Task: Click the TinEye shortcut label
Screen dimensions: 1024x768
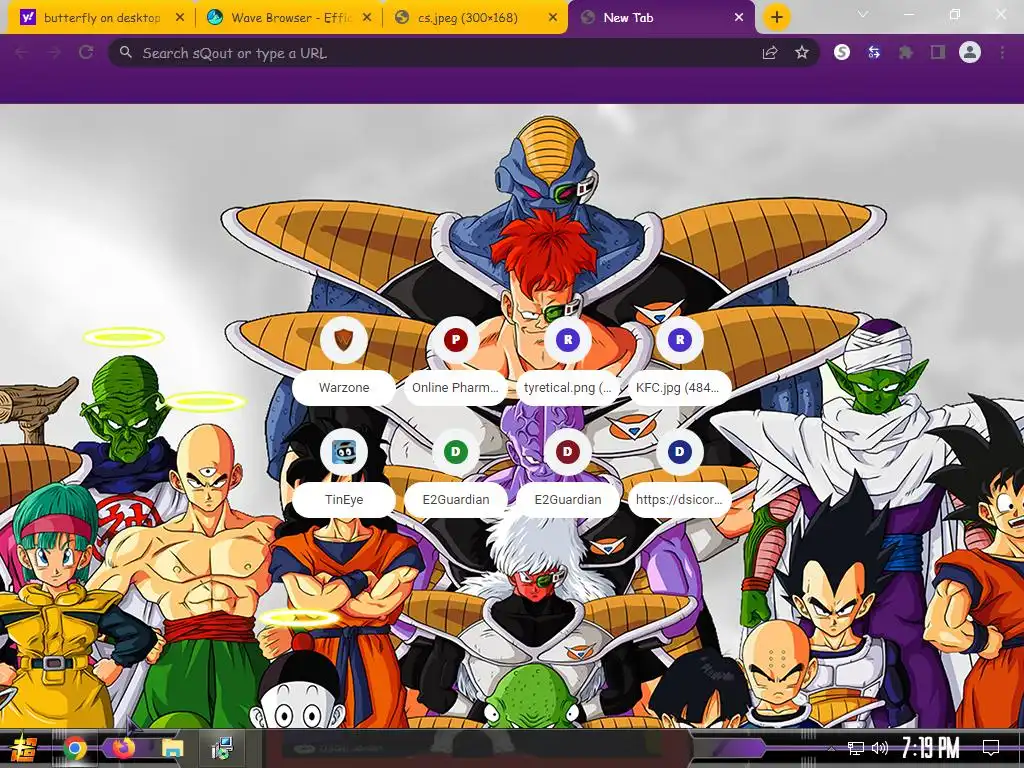Action: (344, 500)
